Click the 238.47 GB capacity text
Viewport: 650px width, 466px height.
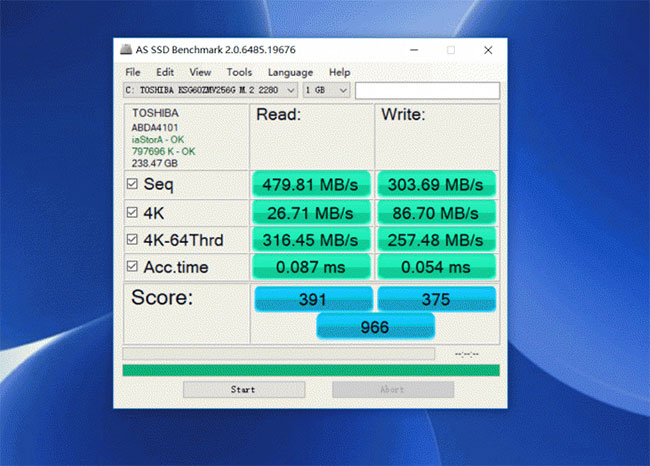155,163
